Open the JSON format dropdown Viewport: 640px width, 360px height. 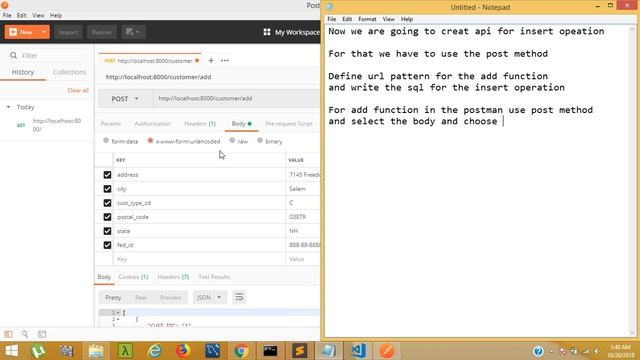[x=209, y=298]
